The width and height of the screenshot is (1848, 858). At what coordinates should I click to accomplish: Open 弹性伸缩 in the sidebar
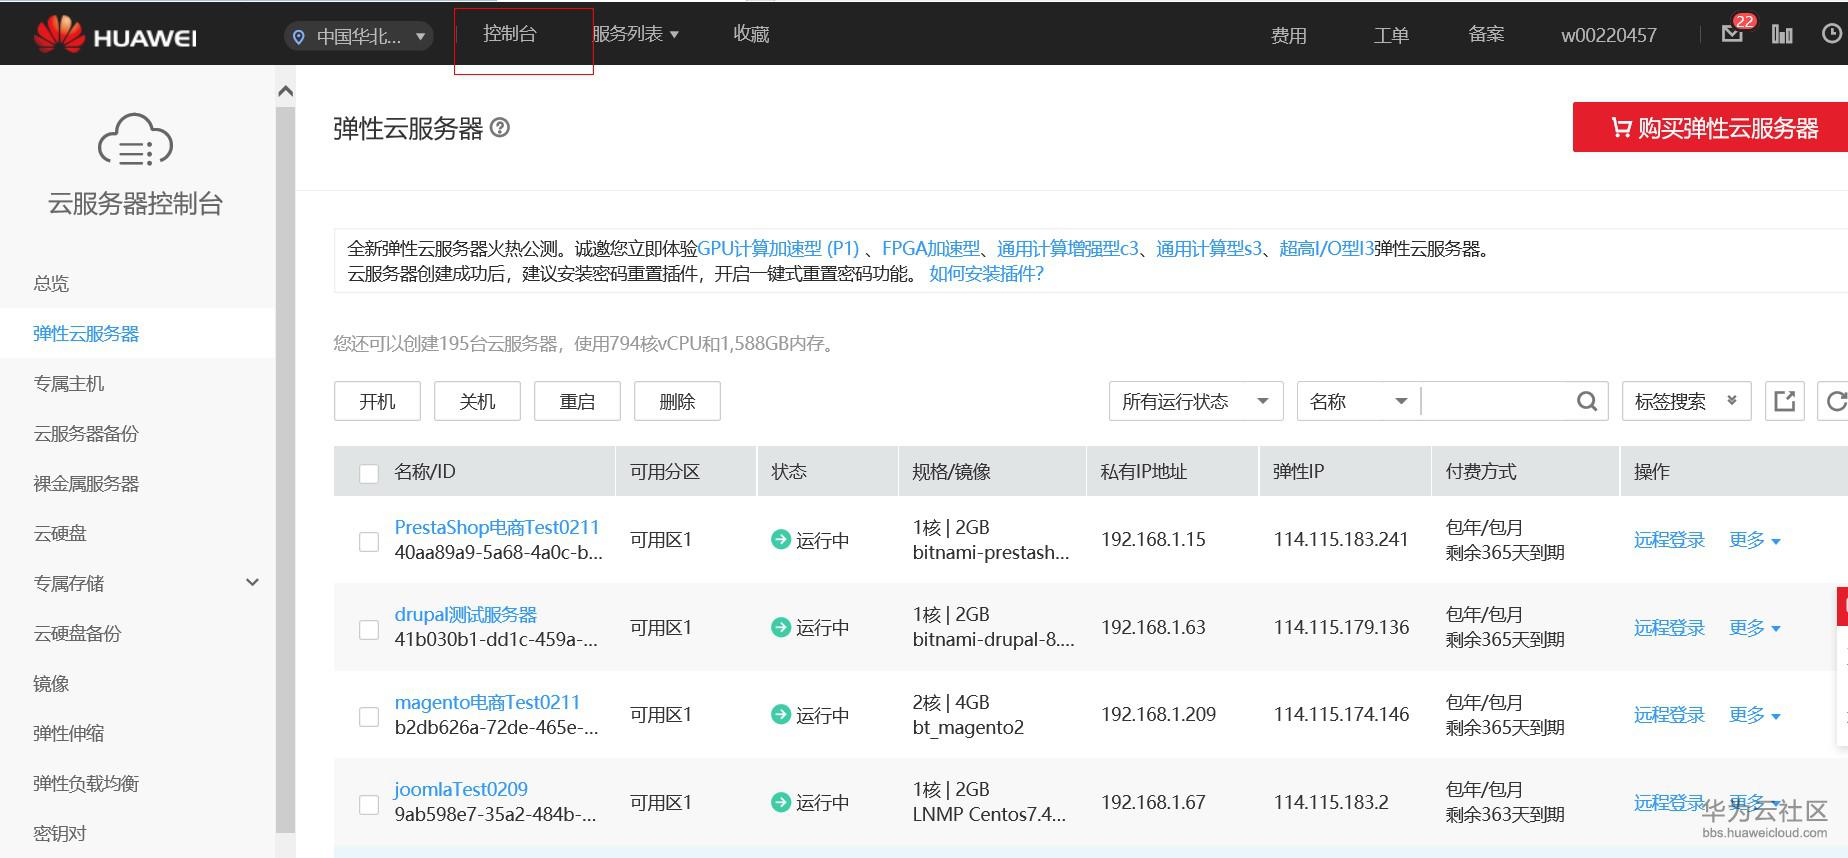coord(68,733)
